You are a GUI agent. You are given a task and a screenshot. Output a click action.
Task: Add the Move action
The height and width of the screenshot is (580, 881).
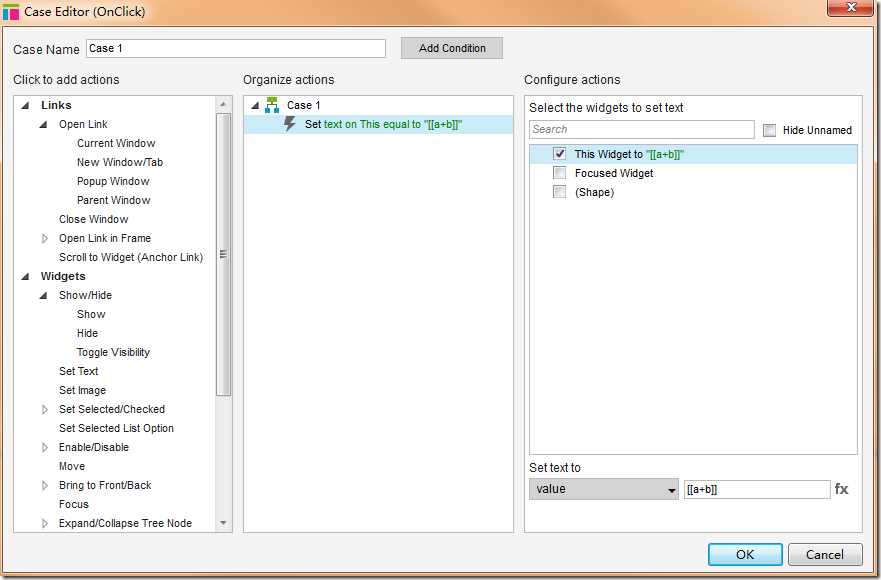tap(72, 466)
